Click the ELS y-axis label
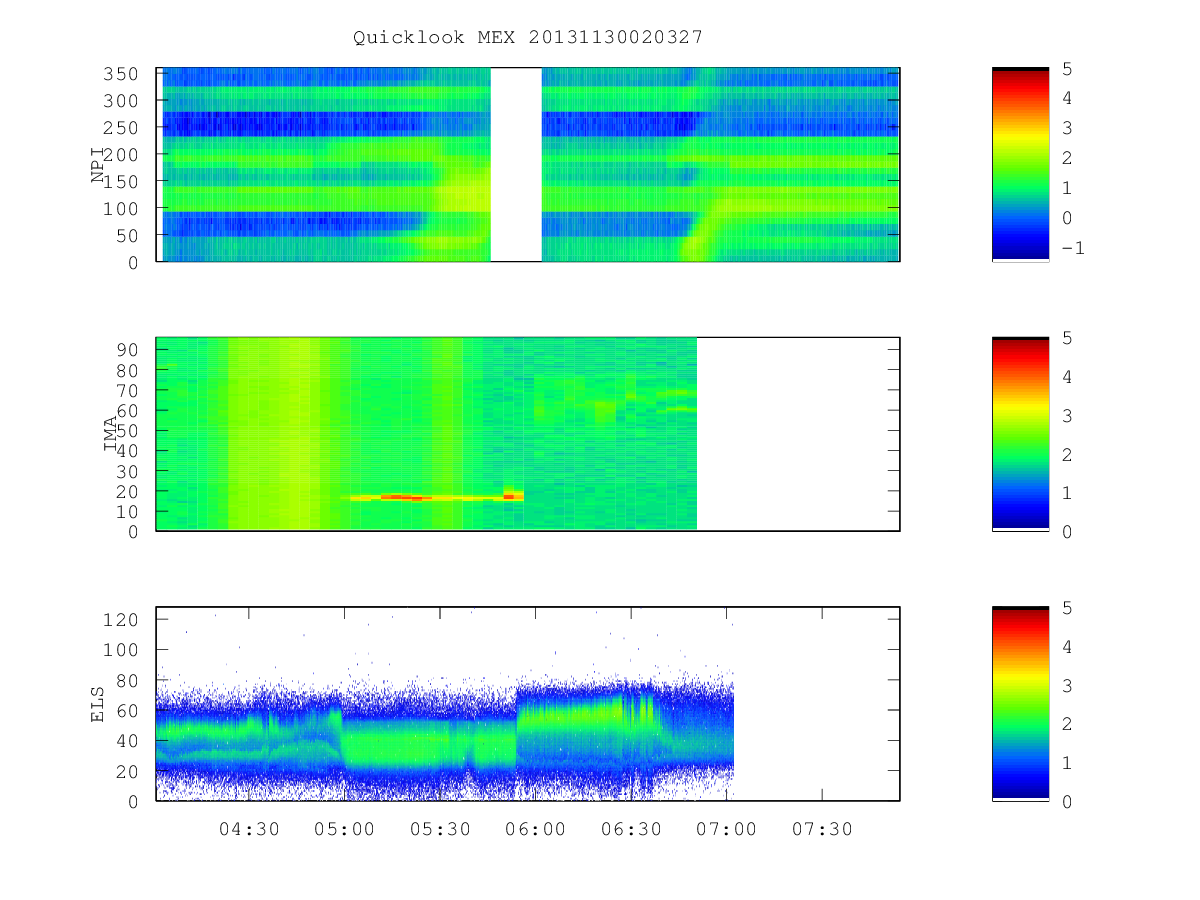 [x=98, y=704]
